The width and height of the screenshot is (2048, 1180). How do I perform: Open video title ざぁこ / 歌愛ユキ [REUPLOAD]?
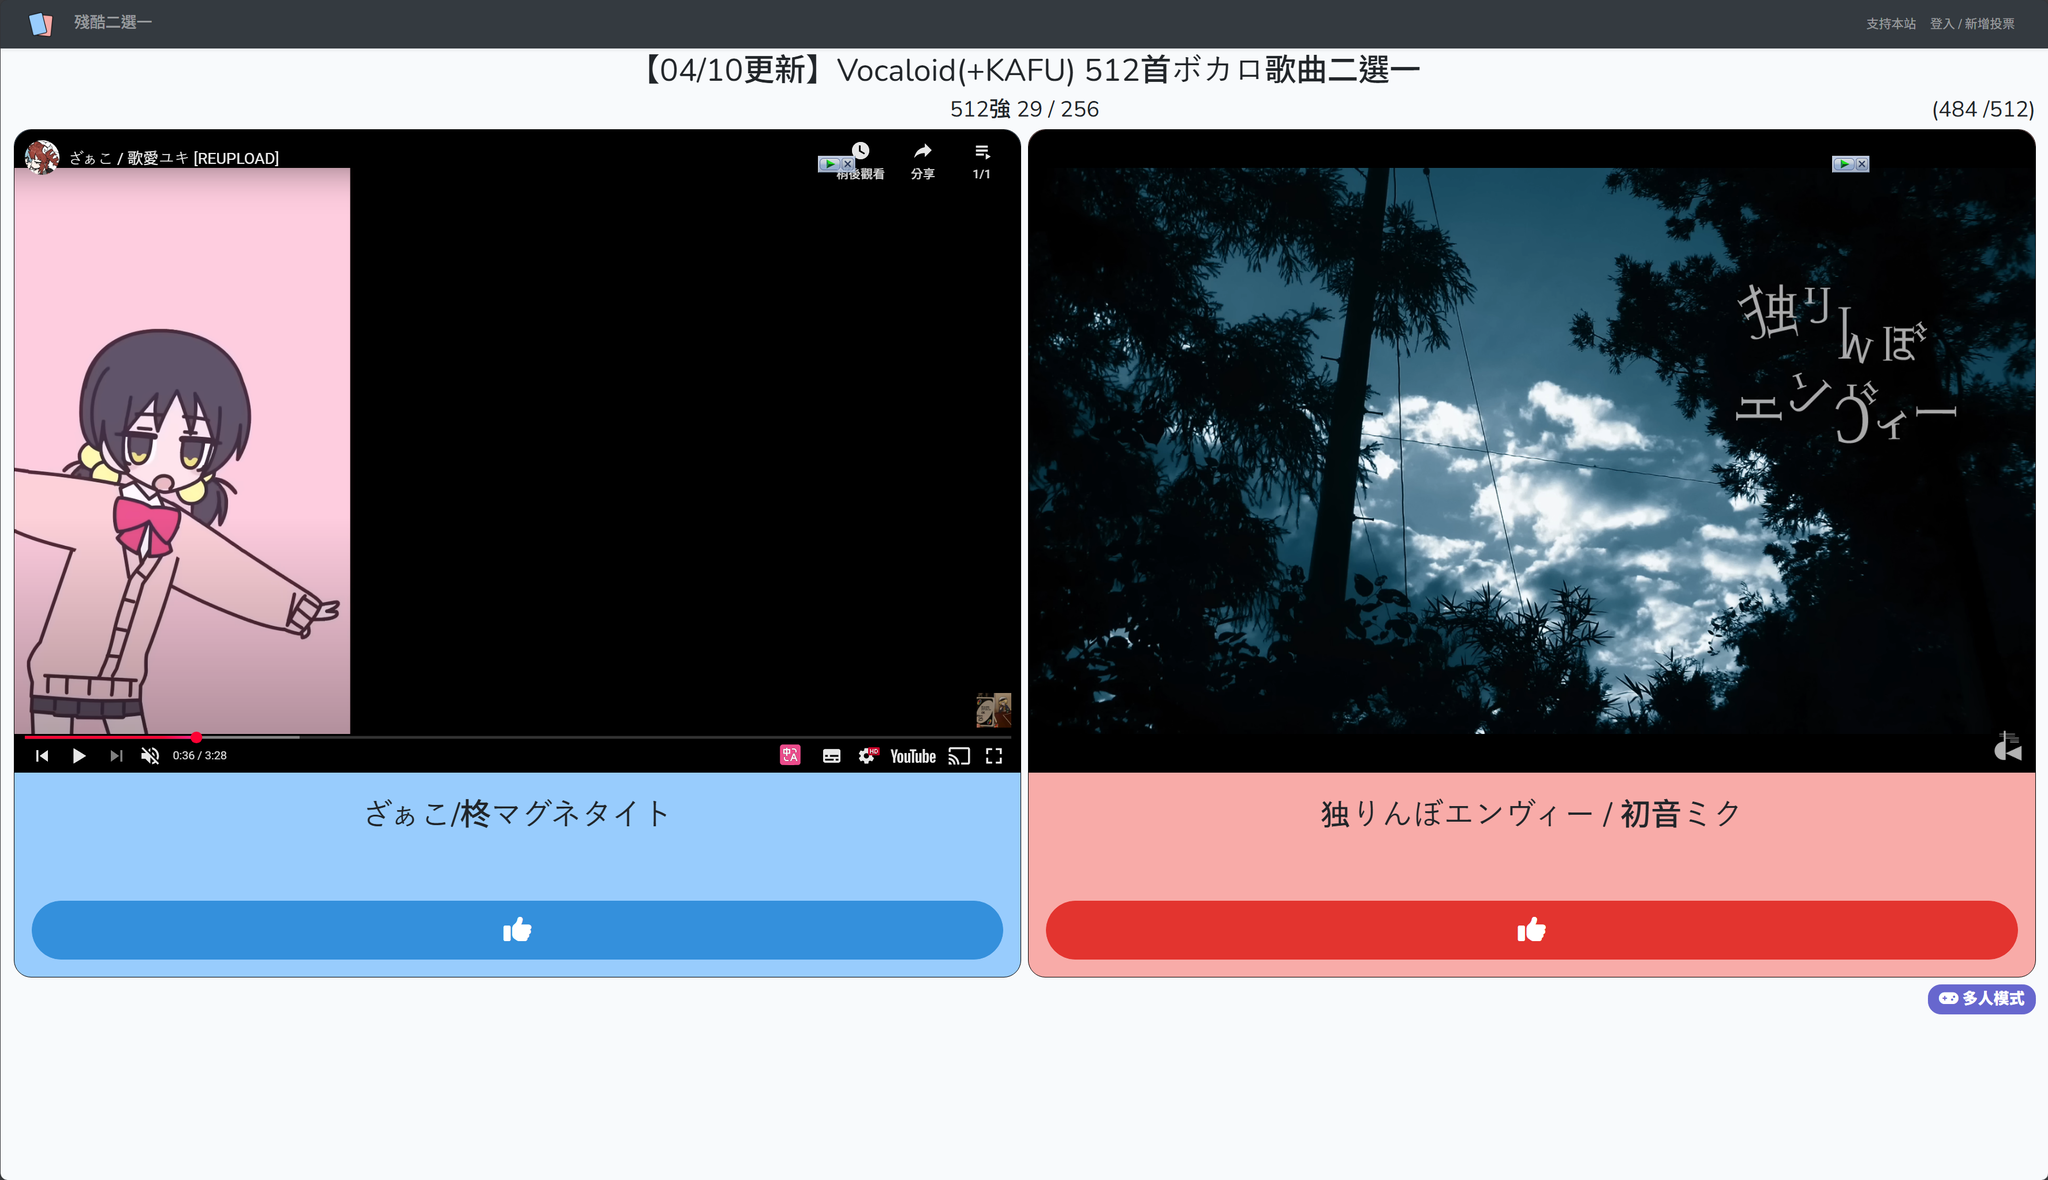pos(174,158)
